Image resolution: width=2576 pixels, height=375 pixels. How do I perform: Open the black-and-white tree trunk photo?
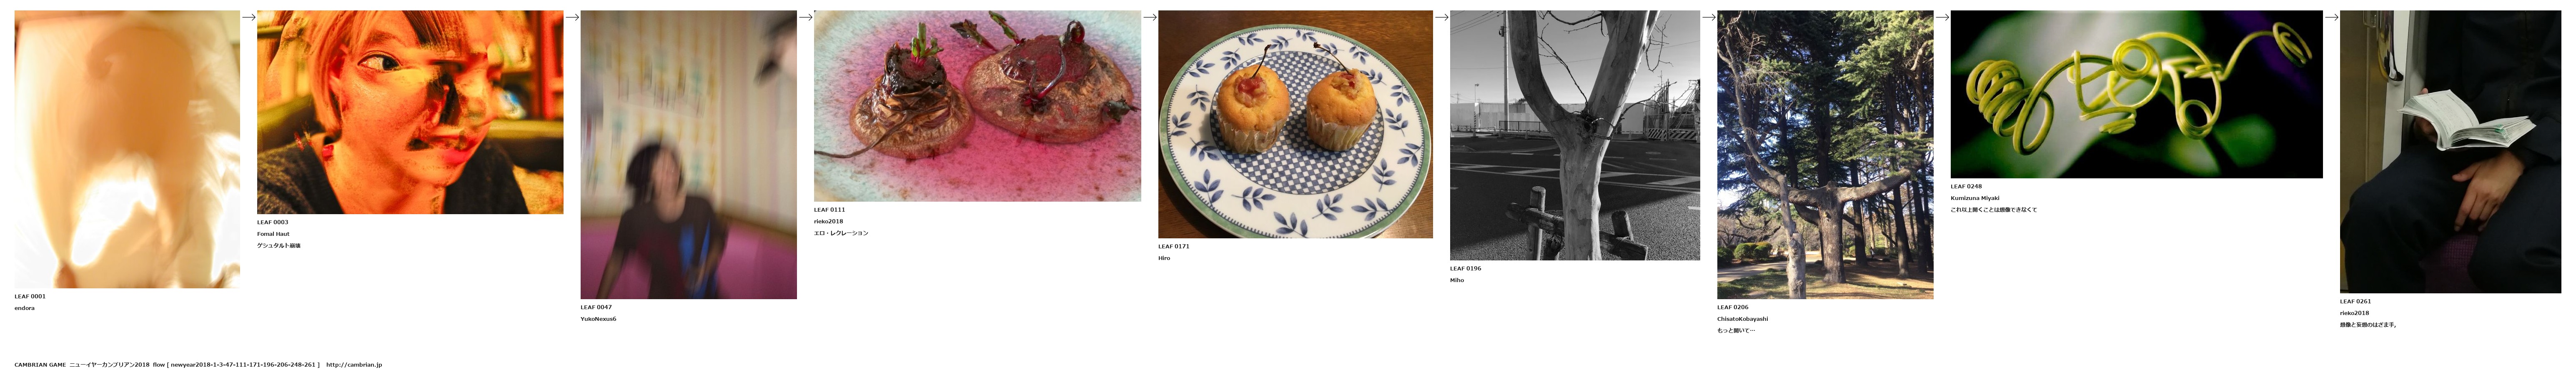(x=1575, y=135)
